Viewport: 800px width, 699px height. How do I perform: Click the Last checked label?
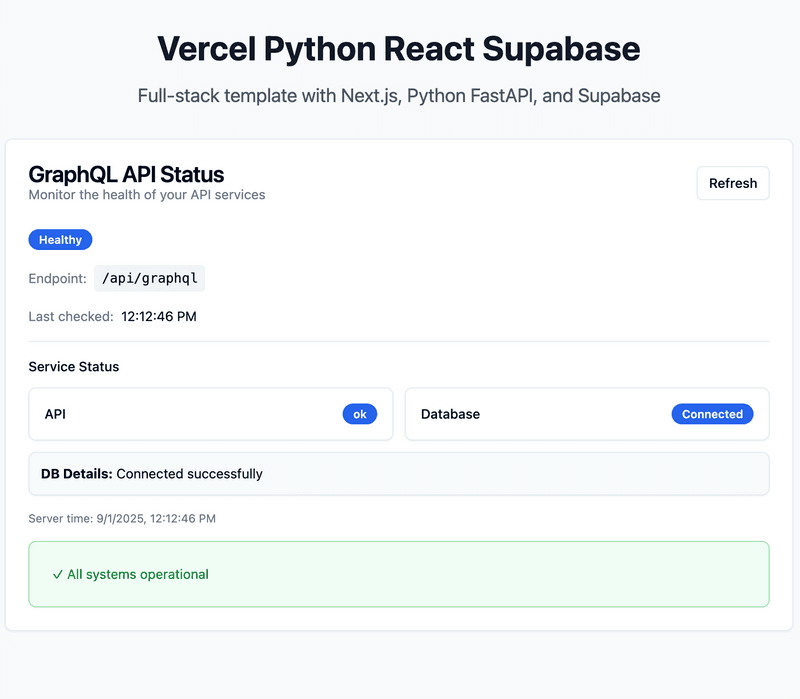point(71,317)
